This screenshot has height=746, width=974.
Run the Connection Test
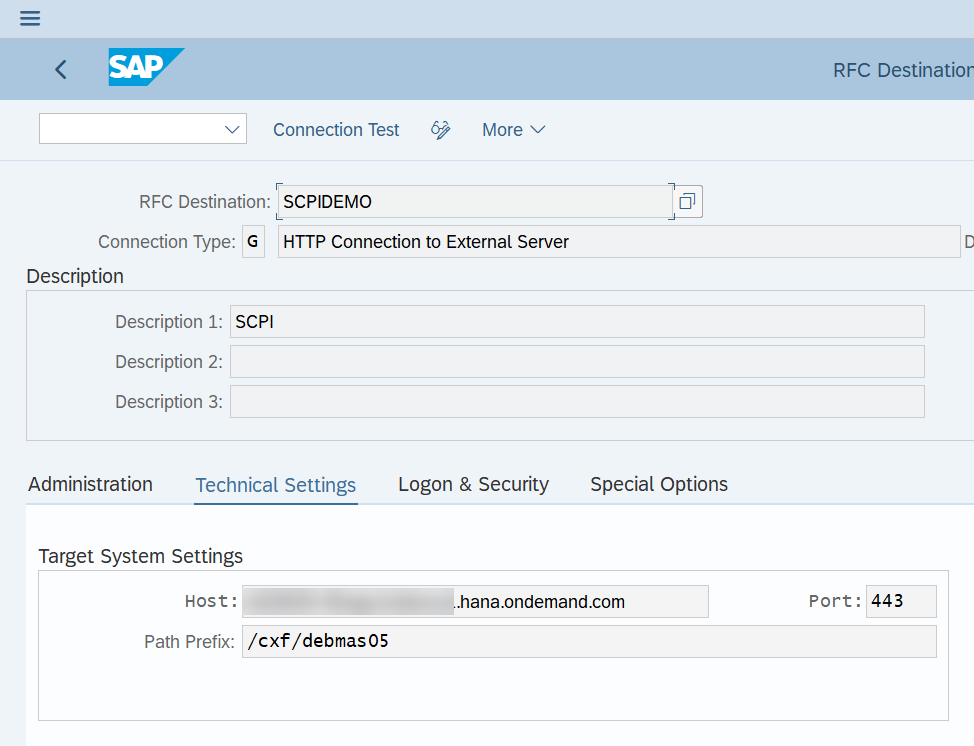[x=336, y=130]
